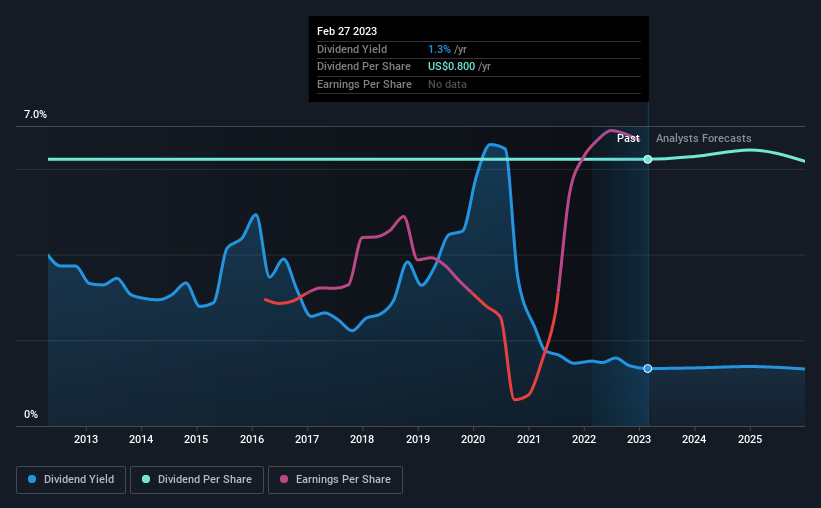Click the 1.3% dividend yield value in tooltip
This screenshot has height=508, width=821.
click(x=439, y=49)
